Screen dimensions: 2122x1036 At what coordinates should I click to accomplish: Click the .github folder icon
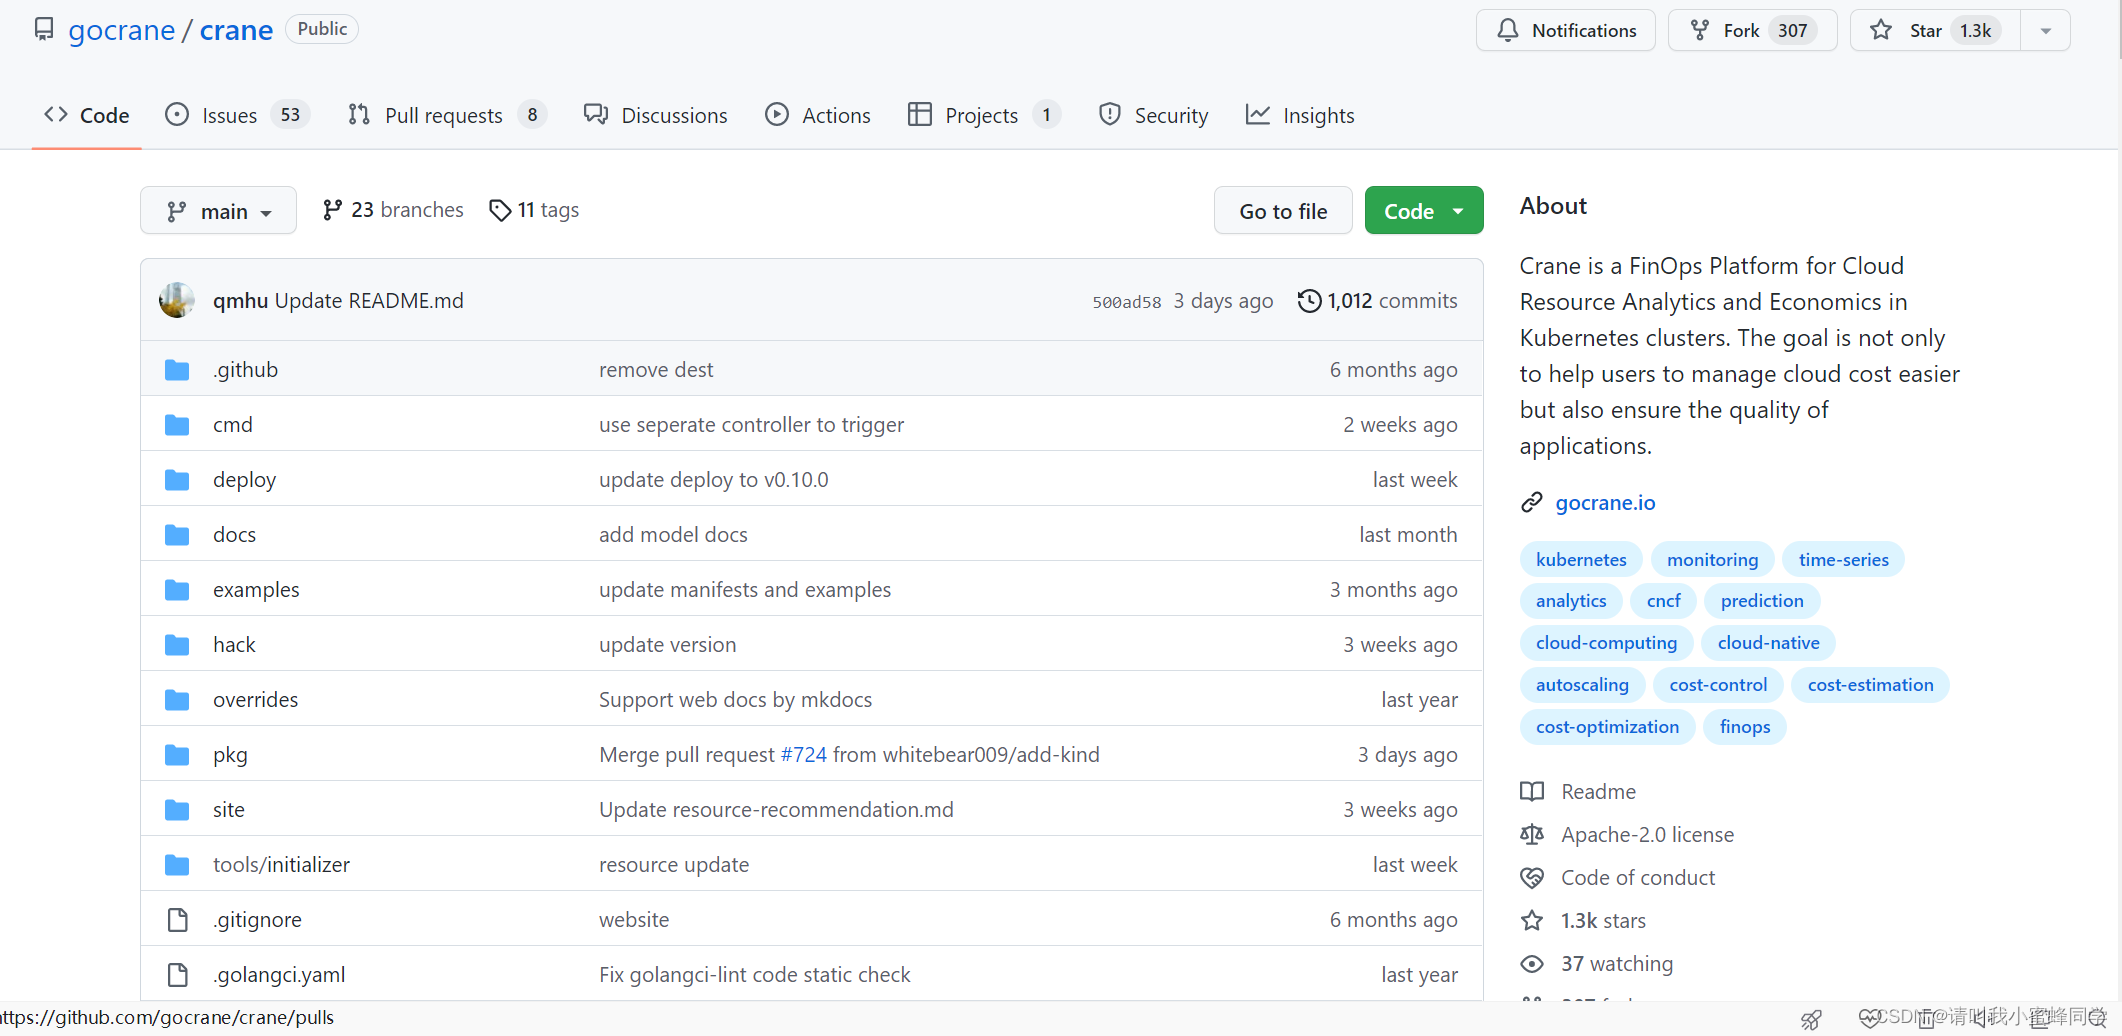(x=177, y=370)
